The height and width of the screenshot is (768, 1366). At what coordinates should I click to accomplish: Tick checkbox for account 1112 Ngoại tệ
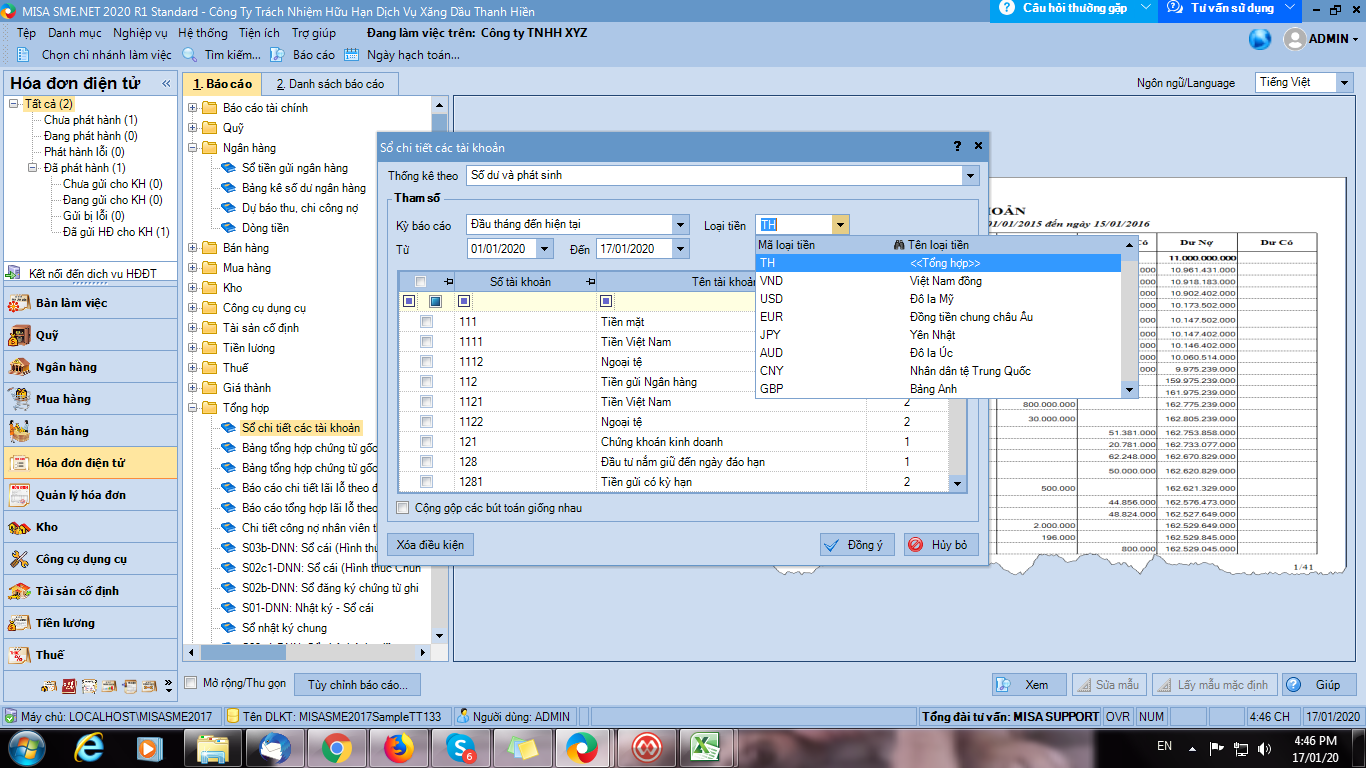[x=427, y=362]
